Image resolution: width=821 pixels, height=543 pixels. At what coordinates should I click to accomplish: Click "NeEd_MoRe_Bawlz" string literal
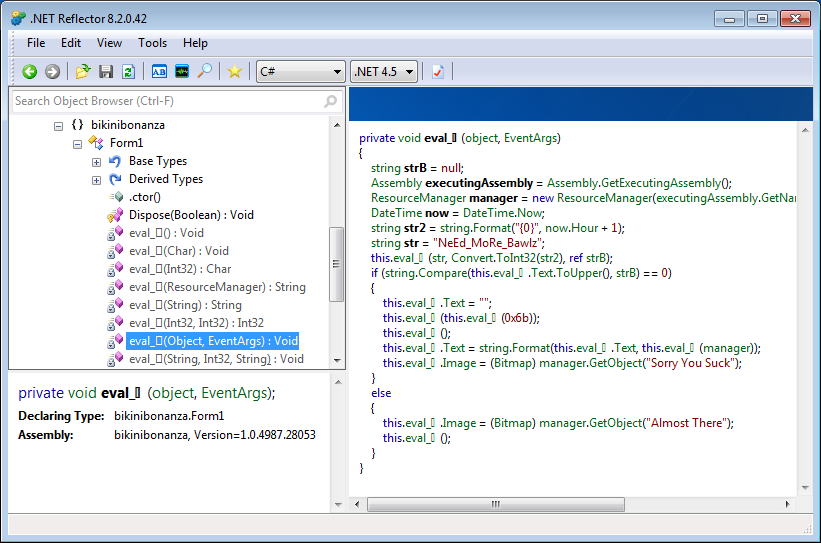(487, 243)
